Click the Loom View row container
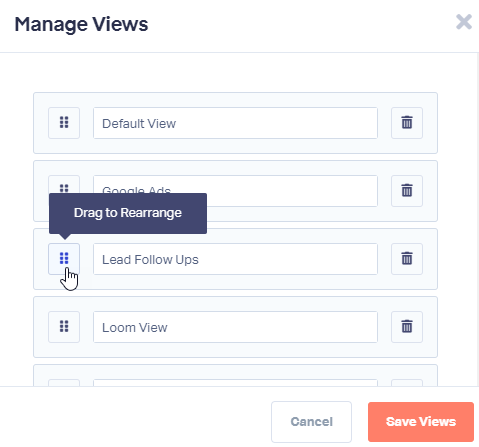The height and width of the screenshot is (447, 479). click(235, 327)
